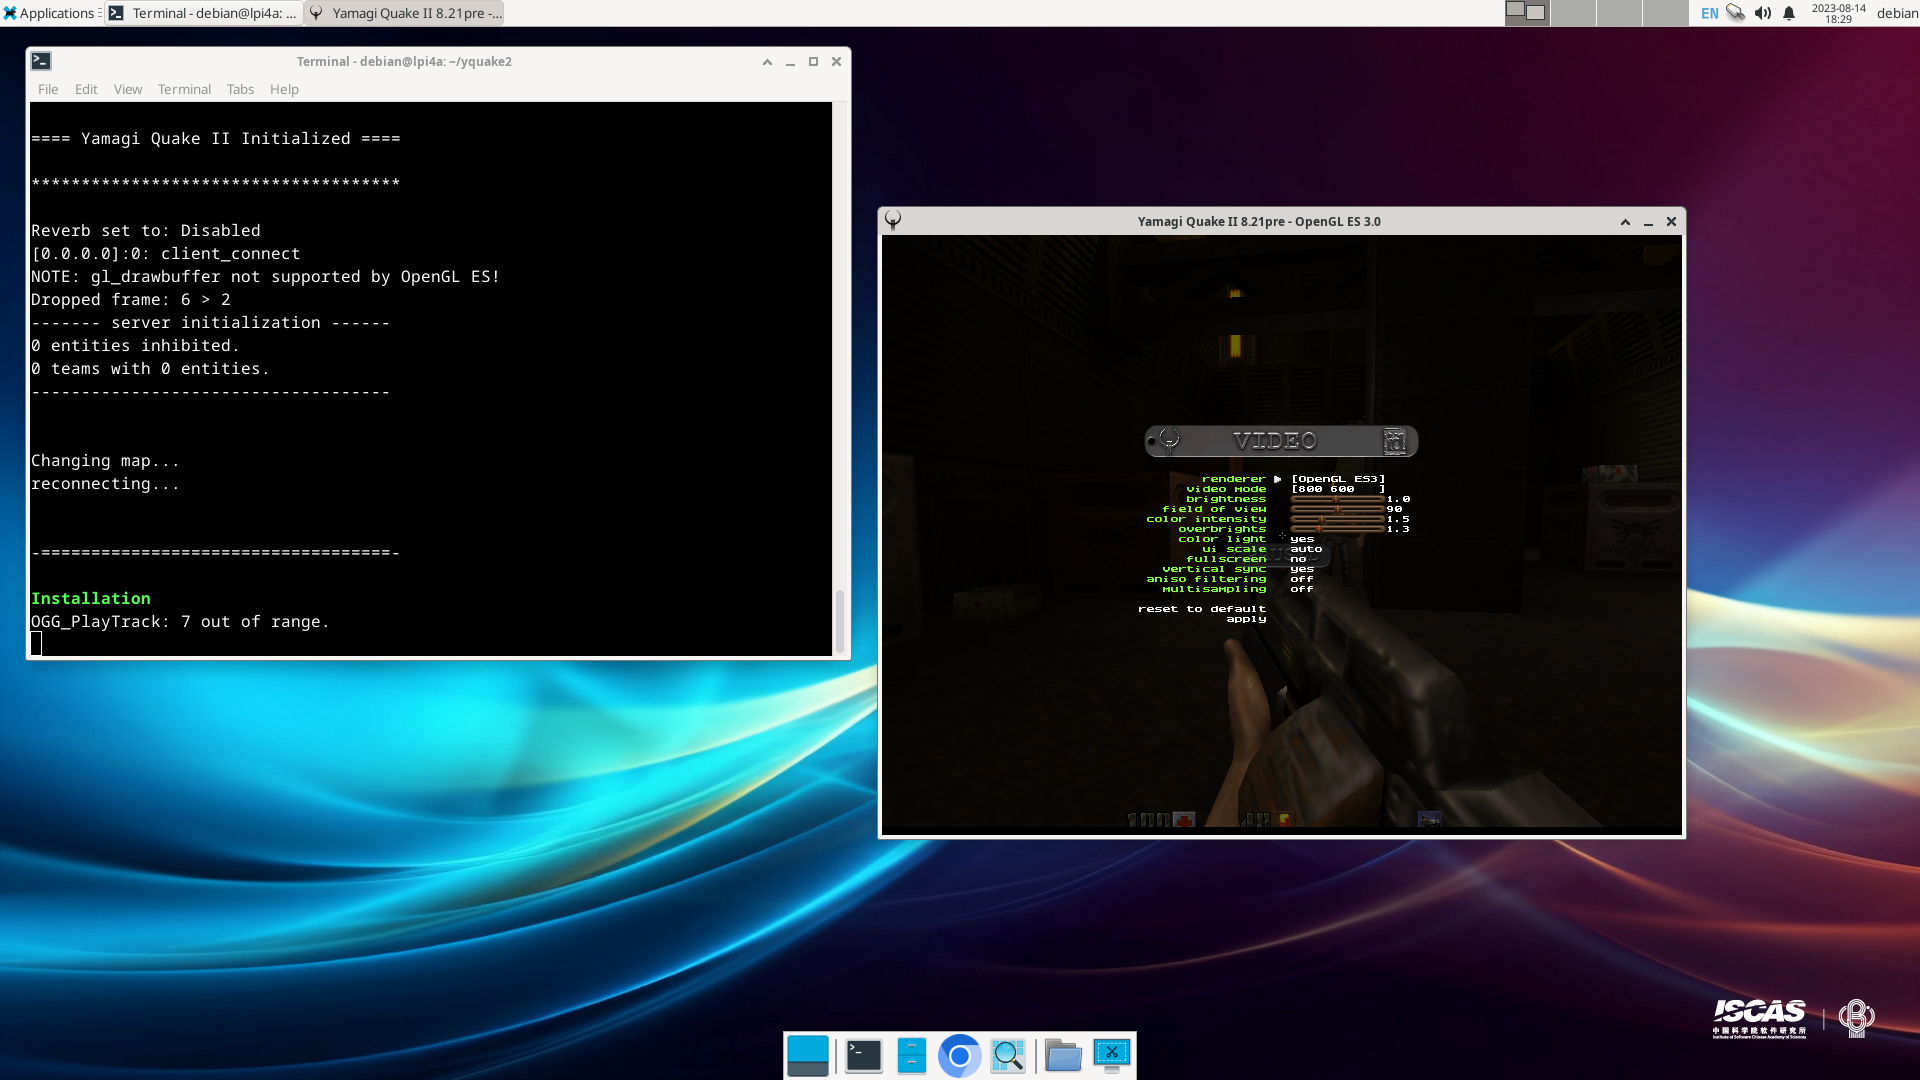Select reset to default in the video menu

1202,609
